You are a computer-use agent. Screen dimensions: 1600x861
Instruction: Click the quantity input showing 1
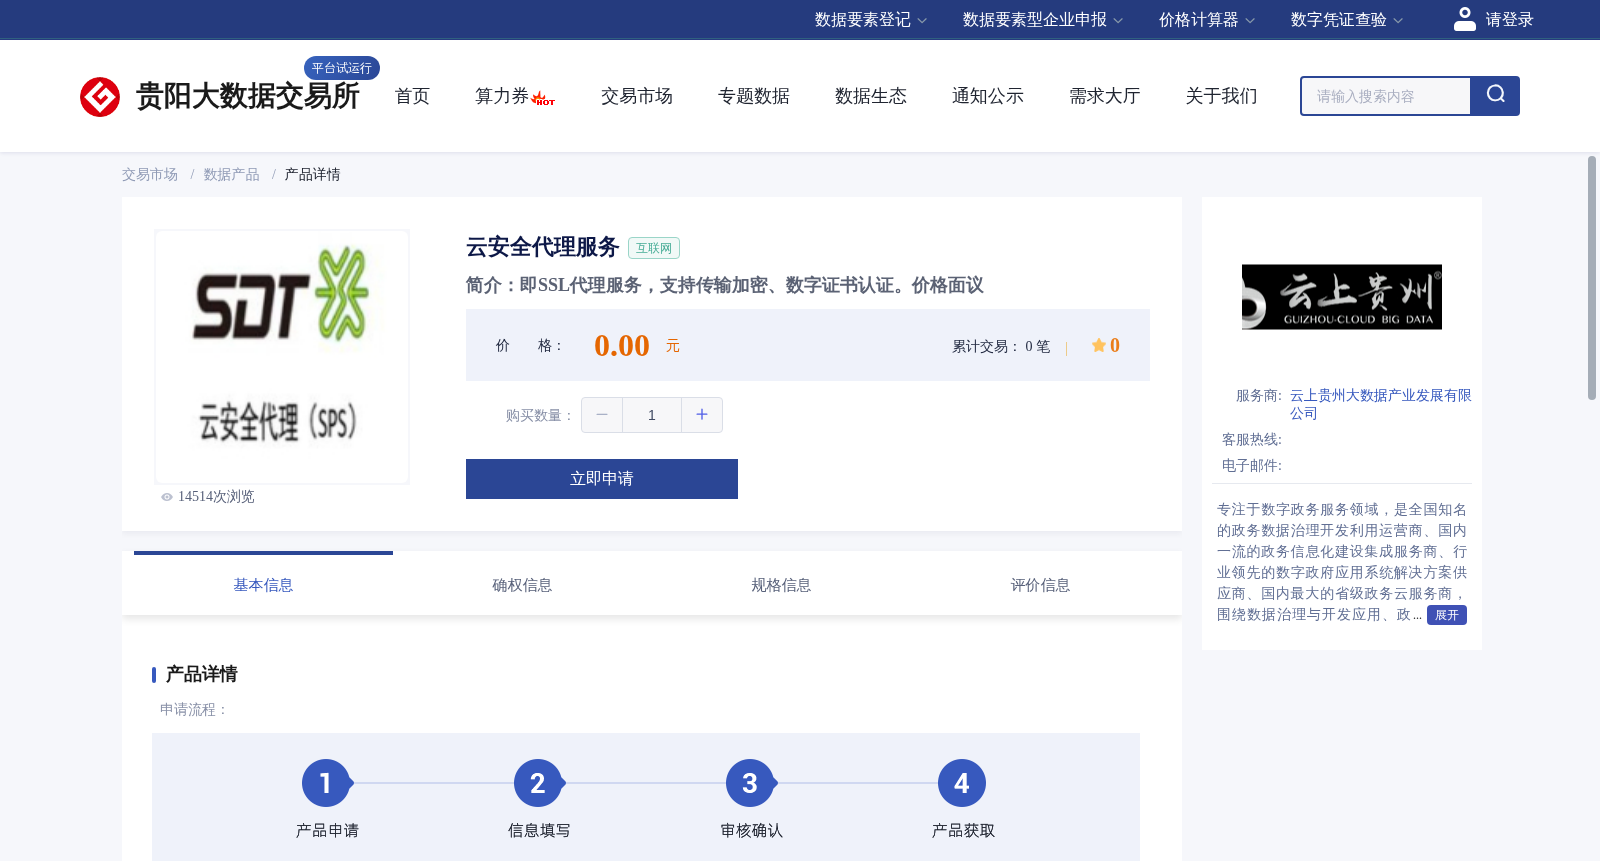point(652,415)
